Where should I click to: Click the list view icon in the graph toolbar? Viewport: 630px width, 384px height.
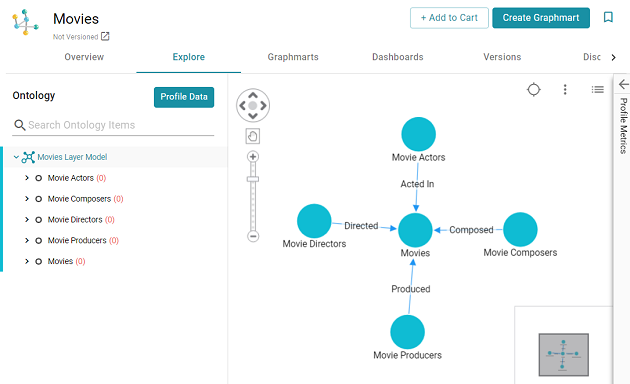coord(597,90)
